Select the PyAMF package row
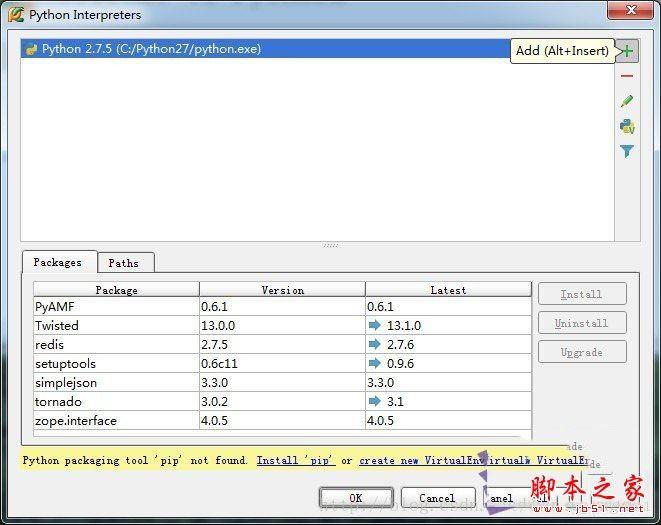The height and width of the screenshot is (525, 661). pyautogui.click(x=116, y=307)
